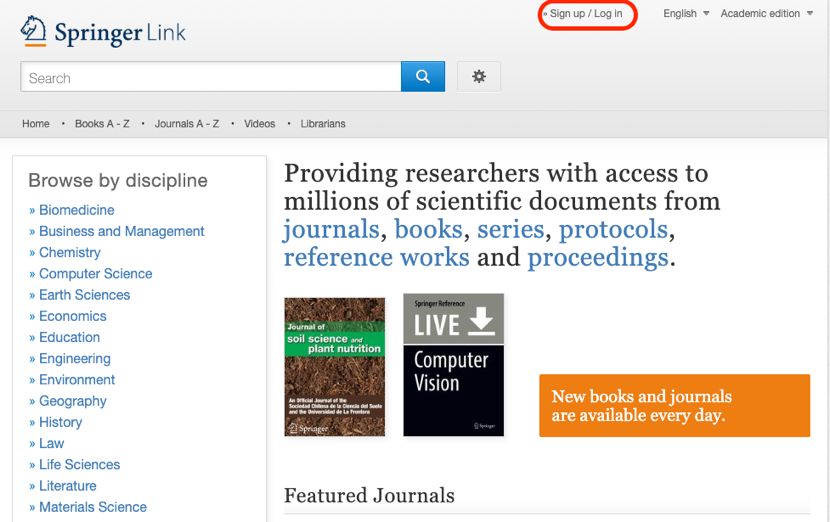This screenshot has width=830, height=522.
Task: Click the Springer Link horse logo
Action: pos(34,31)
